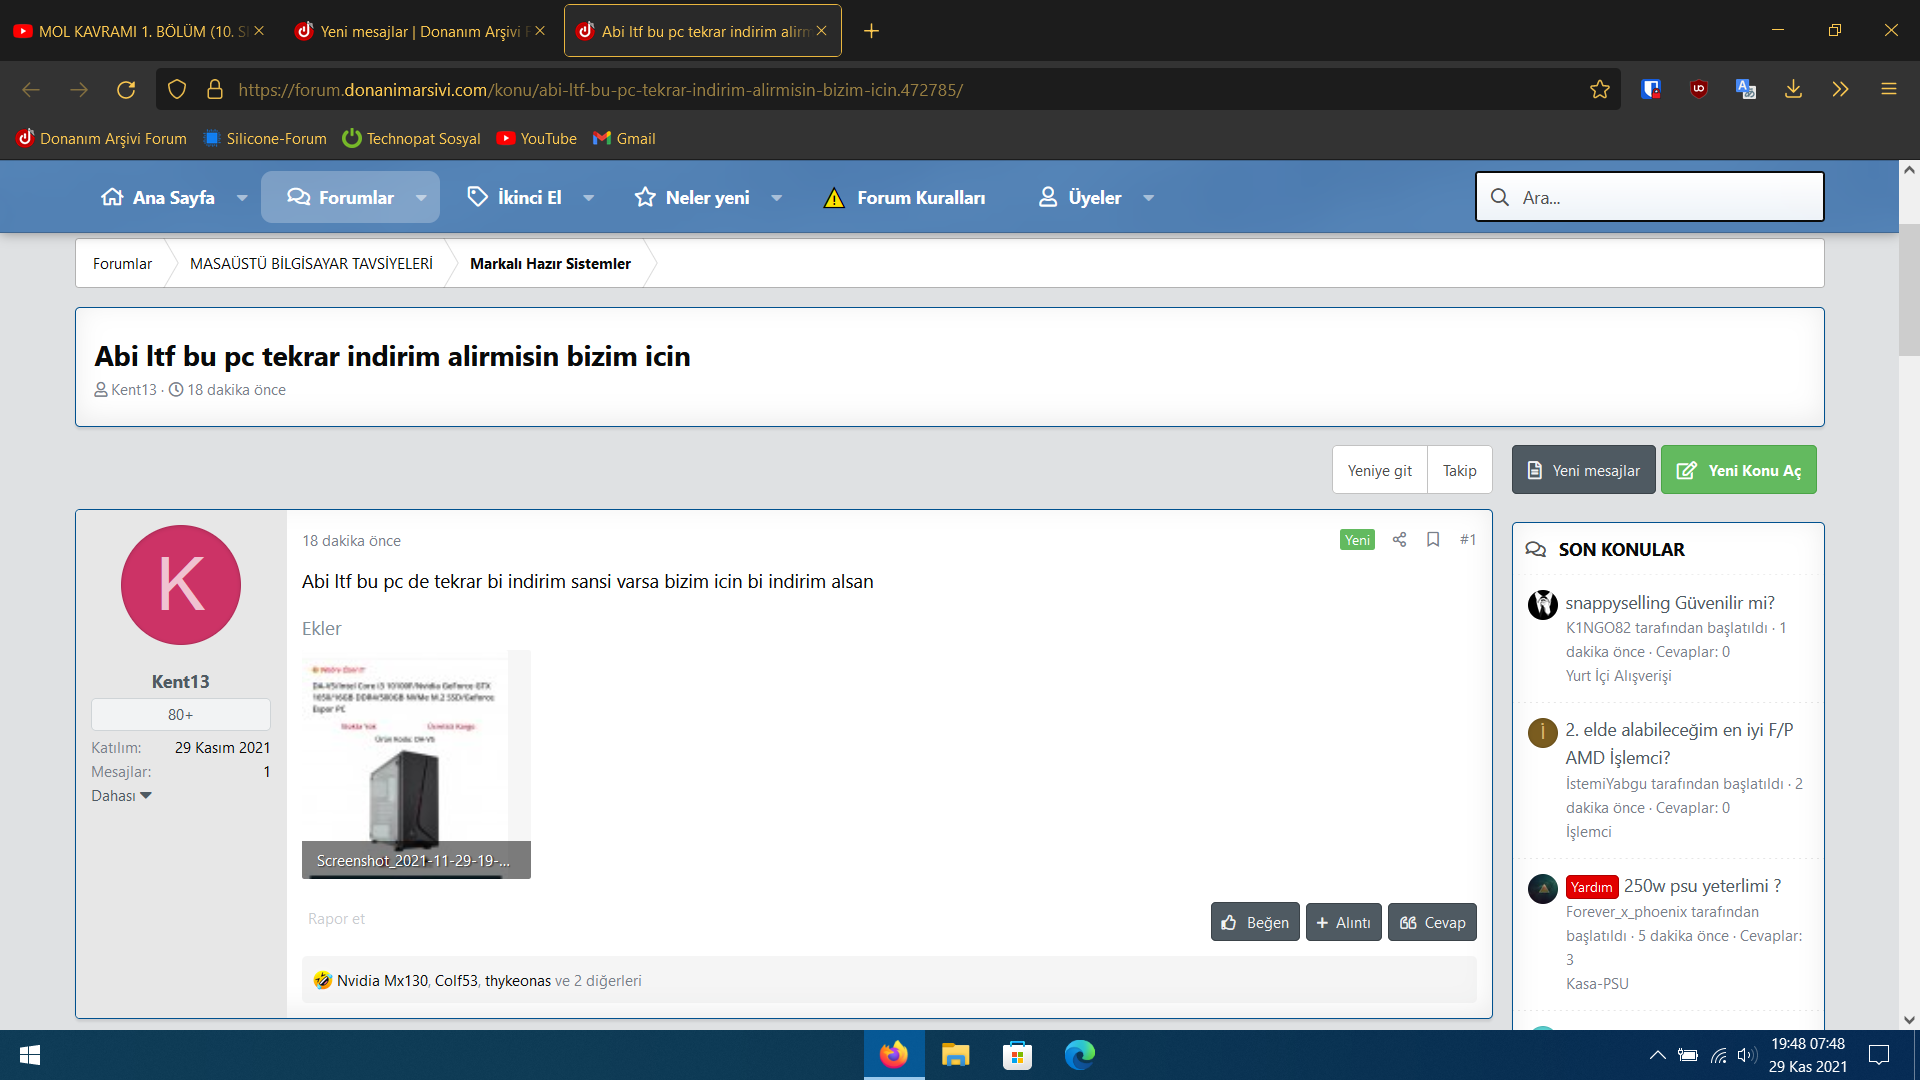Open the translate extension icon
This screenshot has width=1920, height=1080.
pos(1746,90)
